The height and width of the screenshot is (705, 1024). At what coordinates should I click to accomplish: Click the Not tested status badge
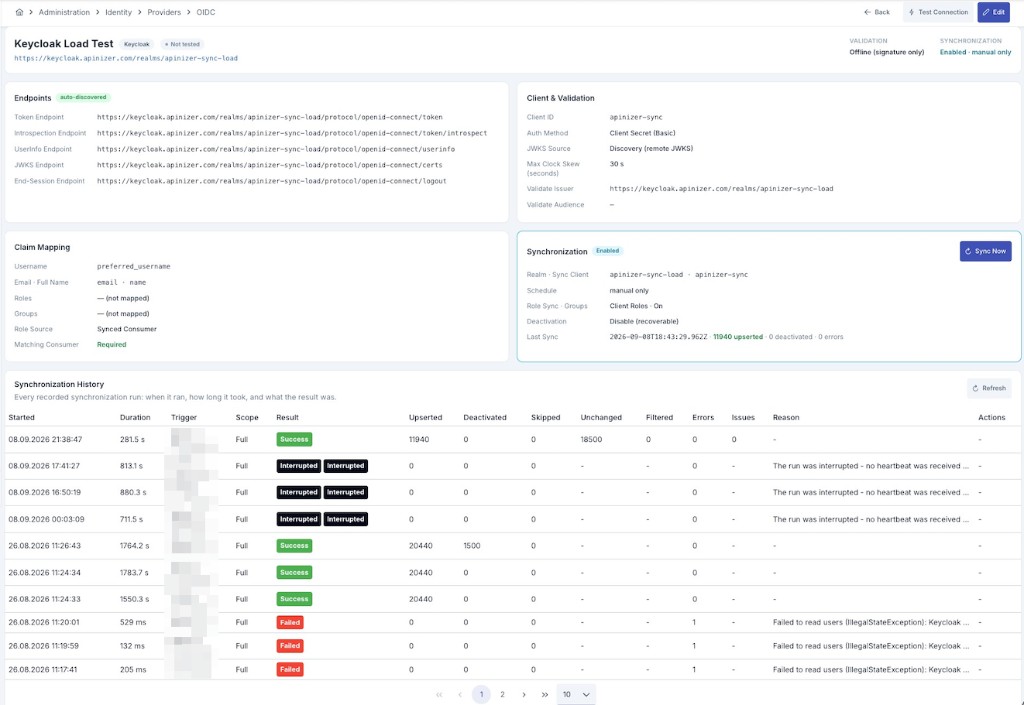click(x=182, y=44)
